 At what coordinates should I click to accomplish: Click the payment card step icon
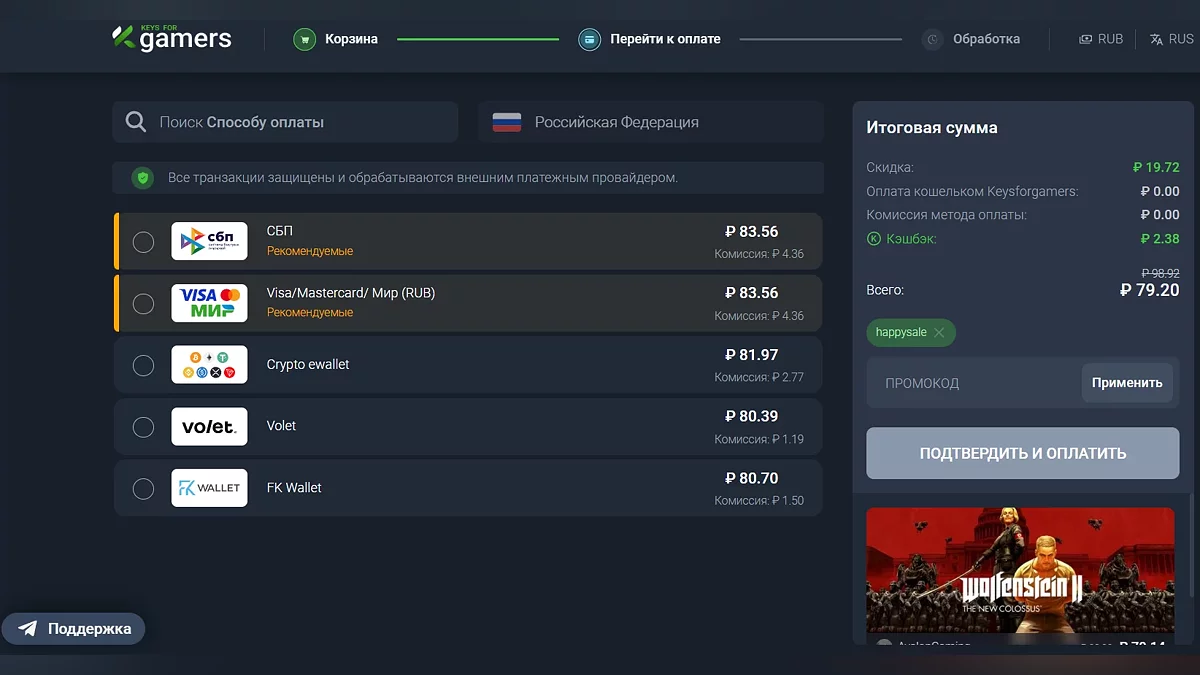tap(590, 40)
